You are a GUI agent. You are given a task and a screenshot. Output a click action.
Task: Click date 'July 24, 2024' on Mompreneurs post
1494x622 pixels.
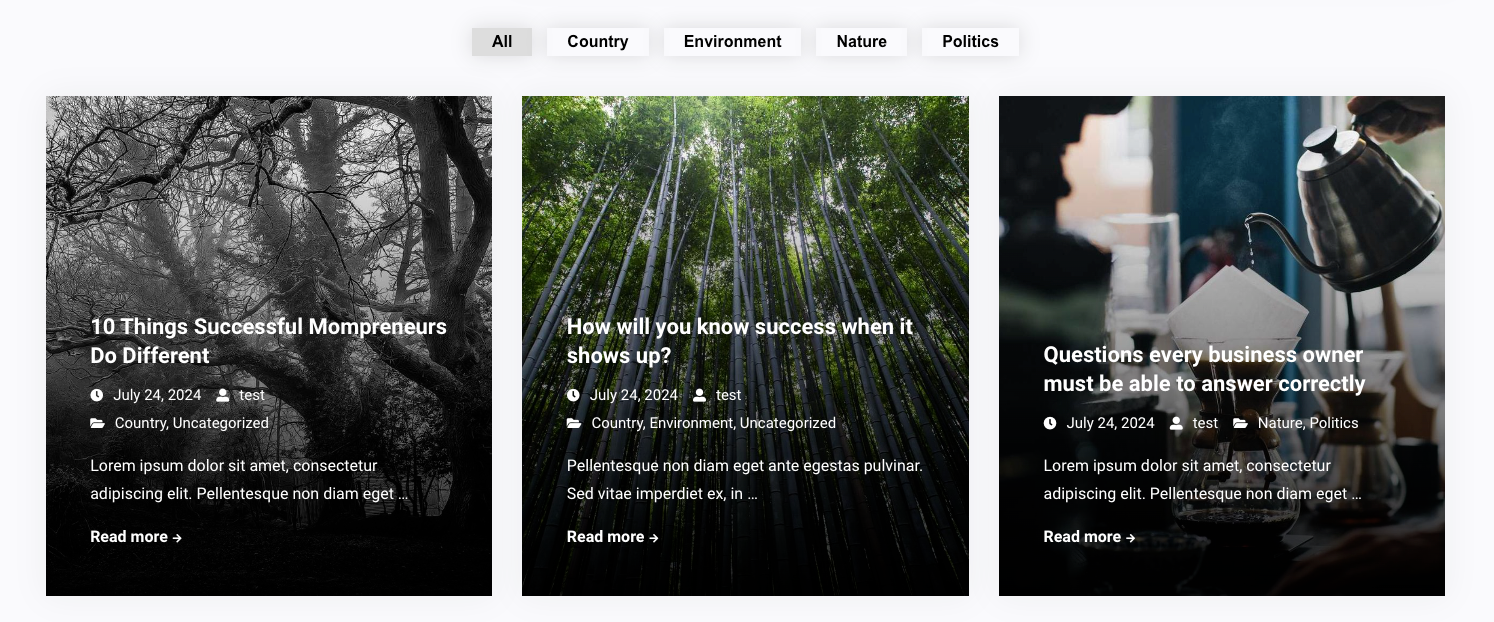[157, 395]
